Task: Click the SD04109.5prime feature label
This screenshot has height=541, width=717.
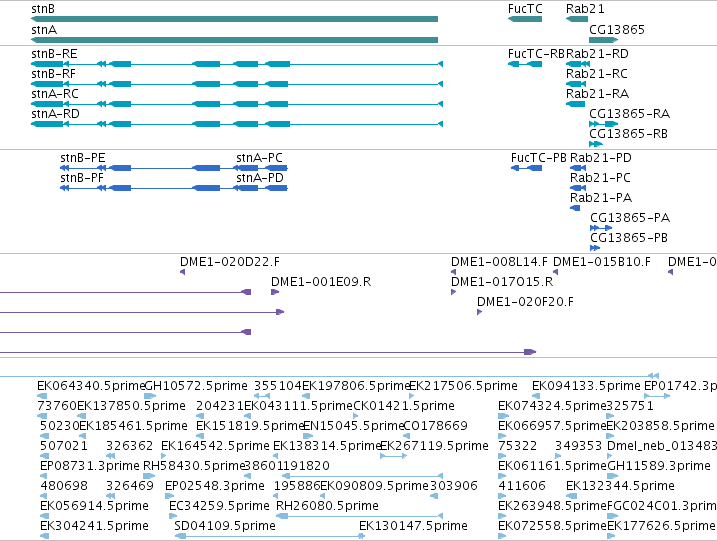Action: [225, 526]
